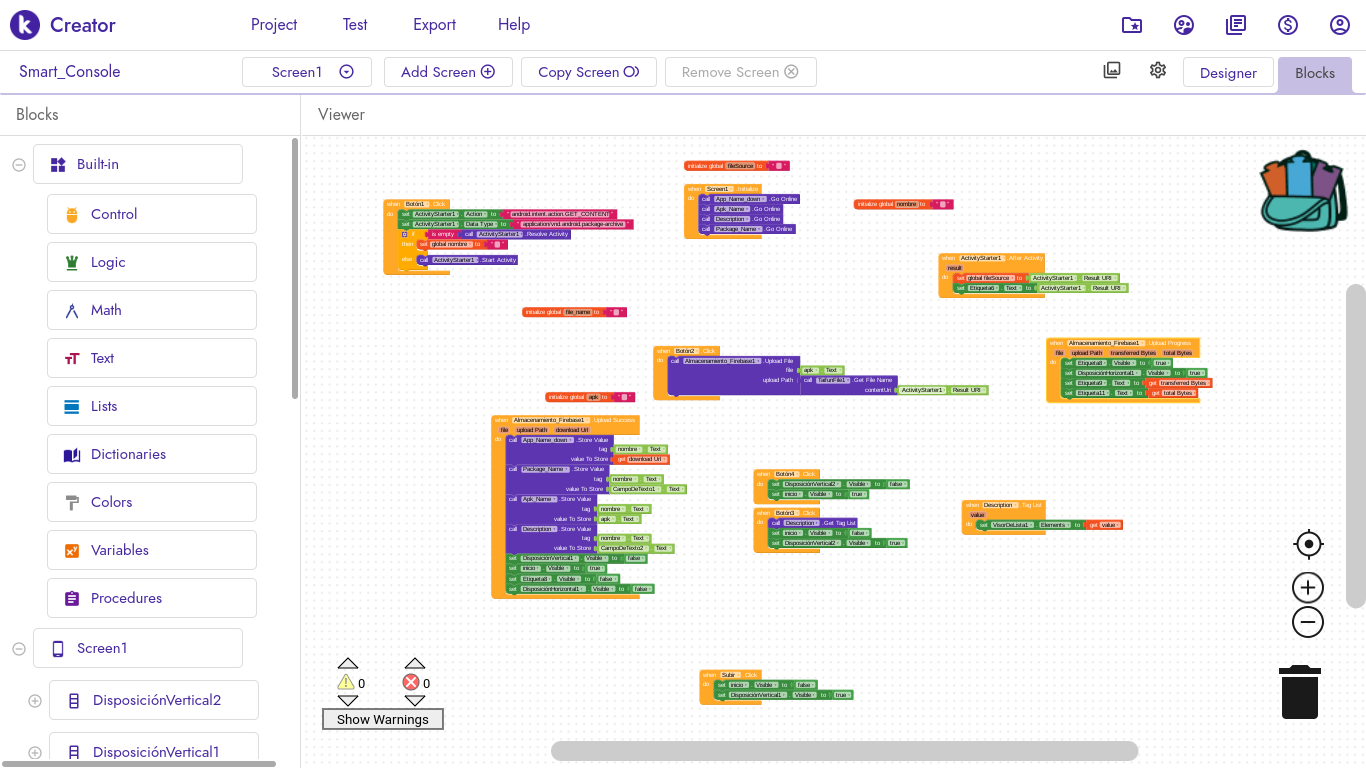
Task: Open the Export menu
Action: click(434, 25)
